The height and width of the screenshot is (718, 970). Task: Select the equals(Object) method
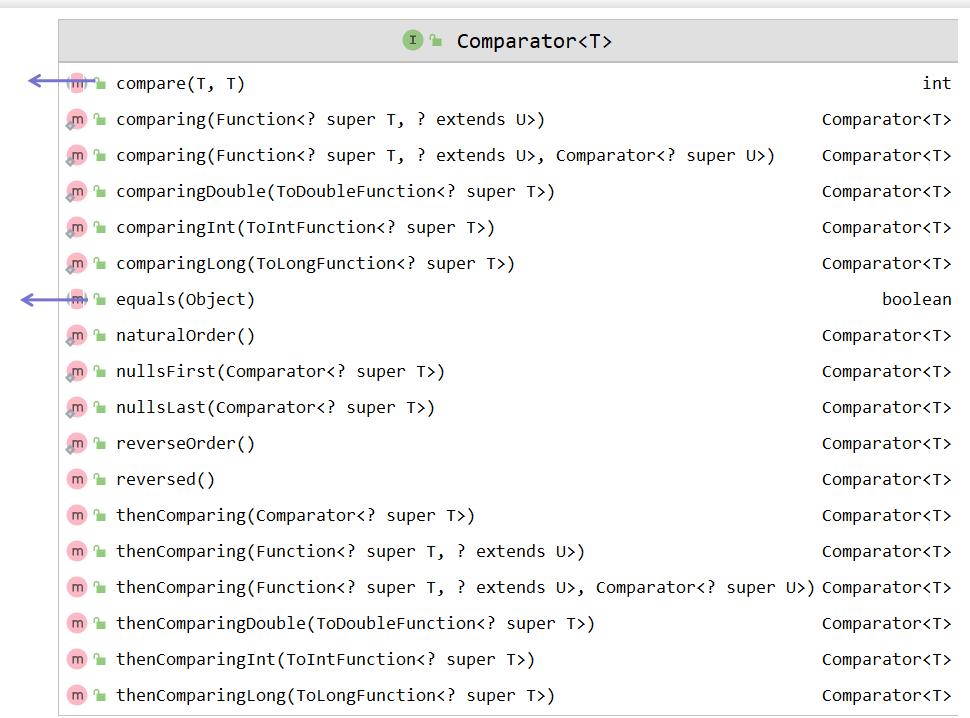186,299
